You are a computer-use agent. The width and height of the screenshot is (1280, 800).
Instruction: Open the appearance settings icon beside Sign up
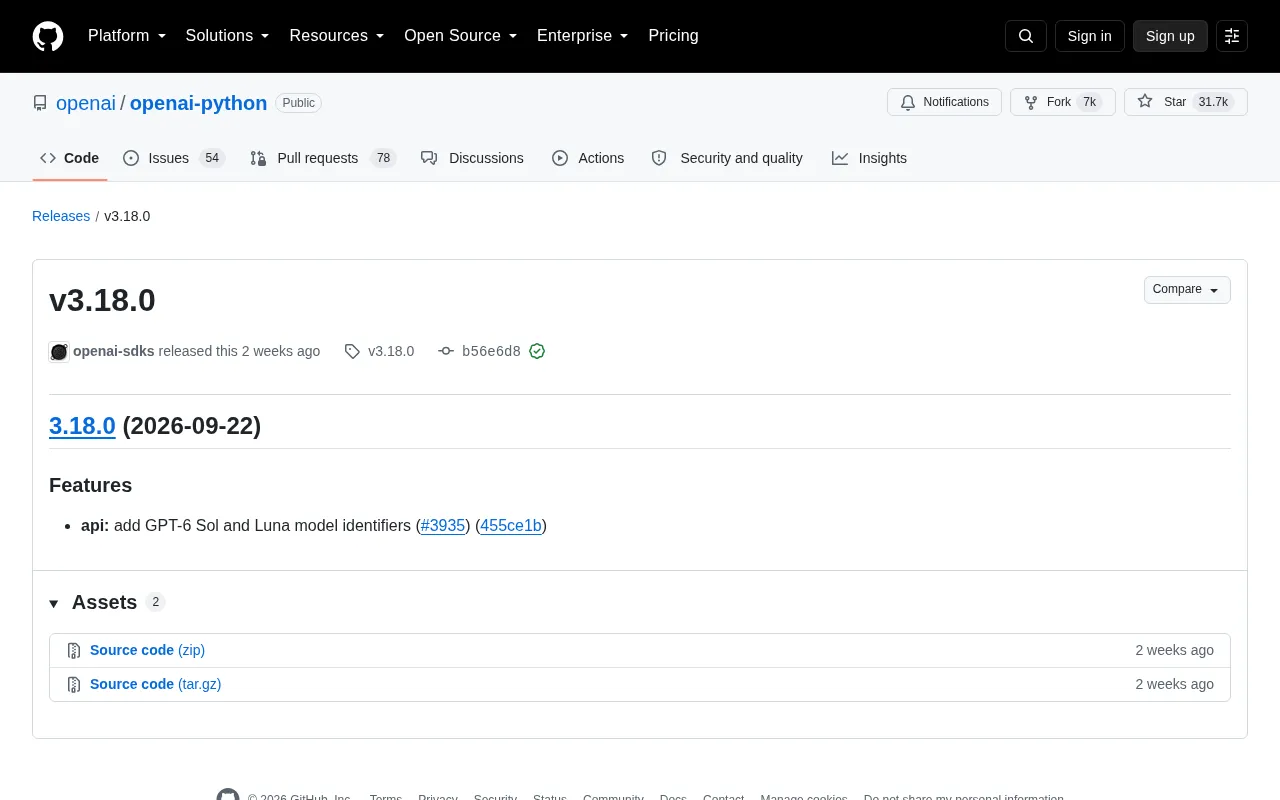point(1232,36)
